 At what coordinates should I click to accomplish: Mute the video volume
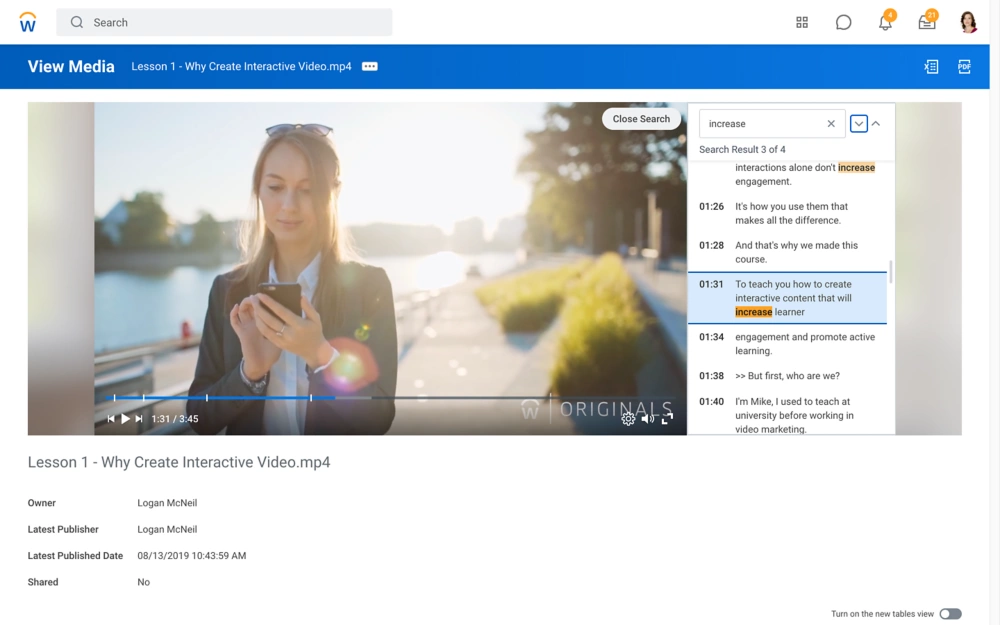647,419
